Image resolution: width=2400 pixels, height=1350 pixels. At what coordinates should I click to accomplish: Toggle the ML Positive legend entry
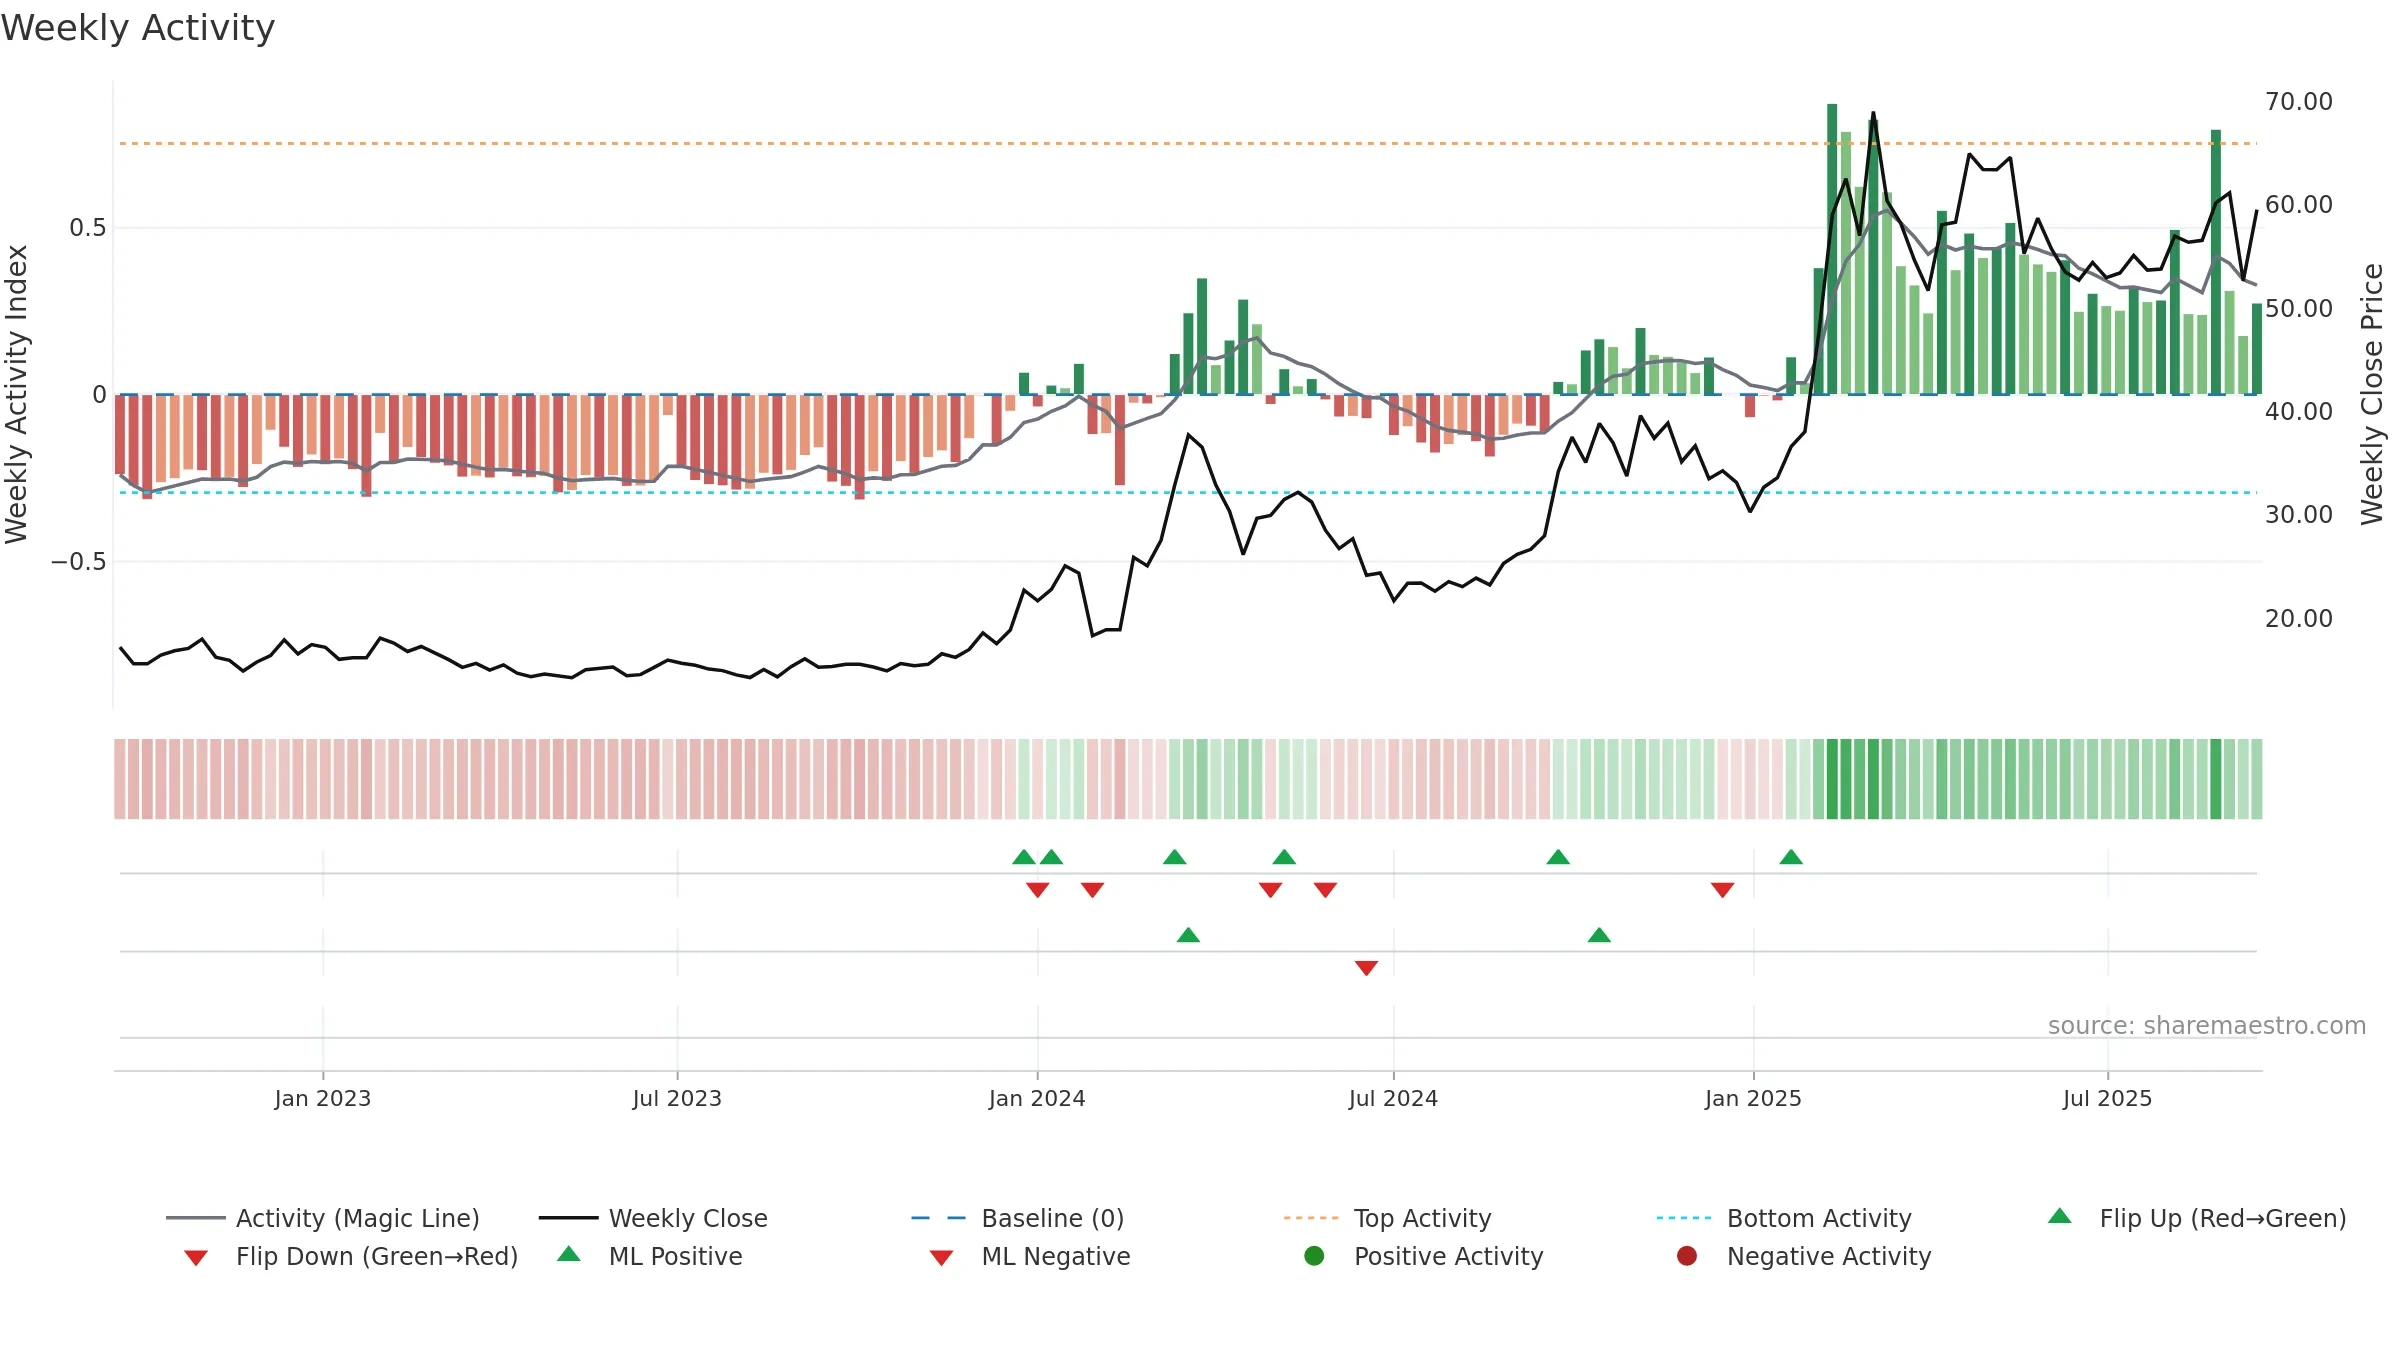[650, 1256]
